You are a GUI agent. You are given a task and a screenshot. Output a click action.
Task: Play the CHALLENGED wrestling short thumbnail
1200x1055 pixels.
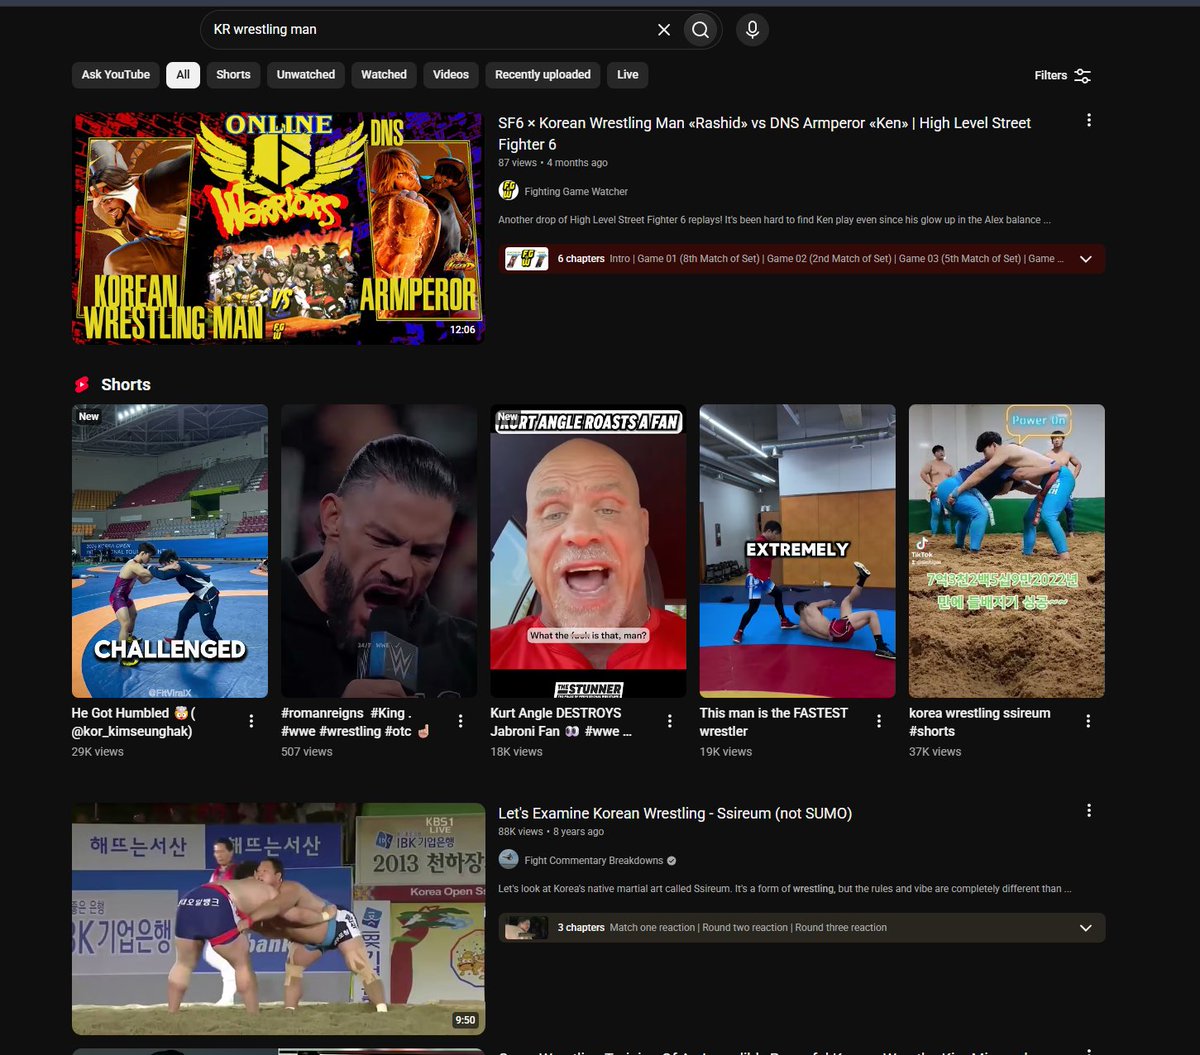point(170,551)
